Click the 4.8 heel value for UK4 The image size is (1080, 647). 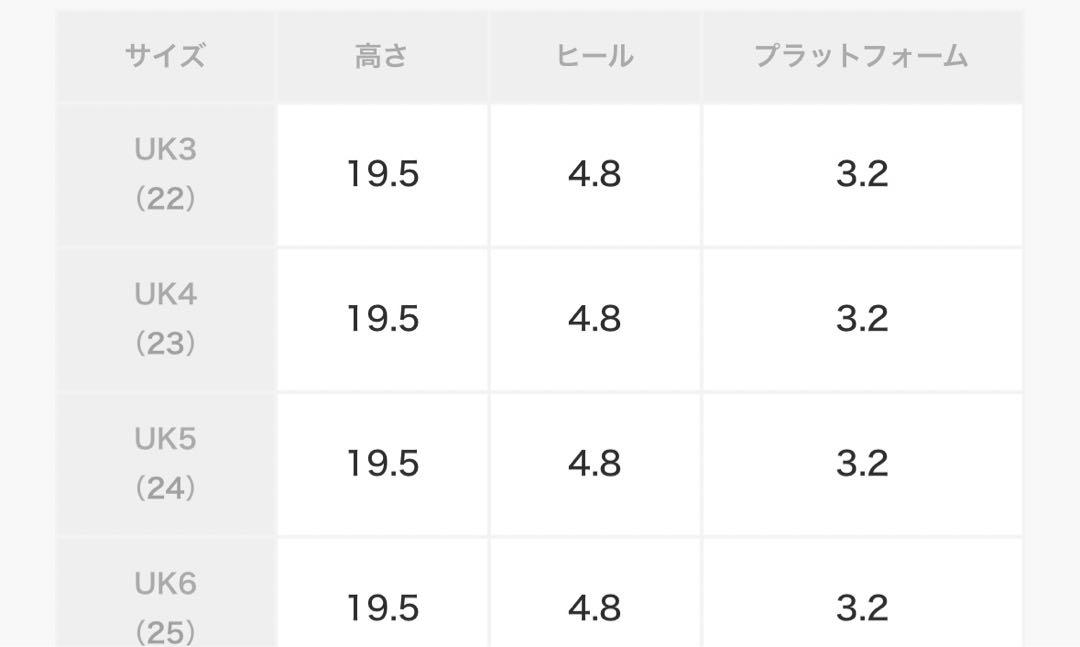click(x=595, y=319)
